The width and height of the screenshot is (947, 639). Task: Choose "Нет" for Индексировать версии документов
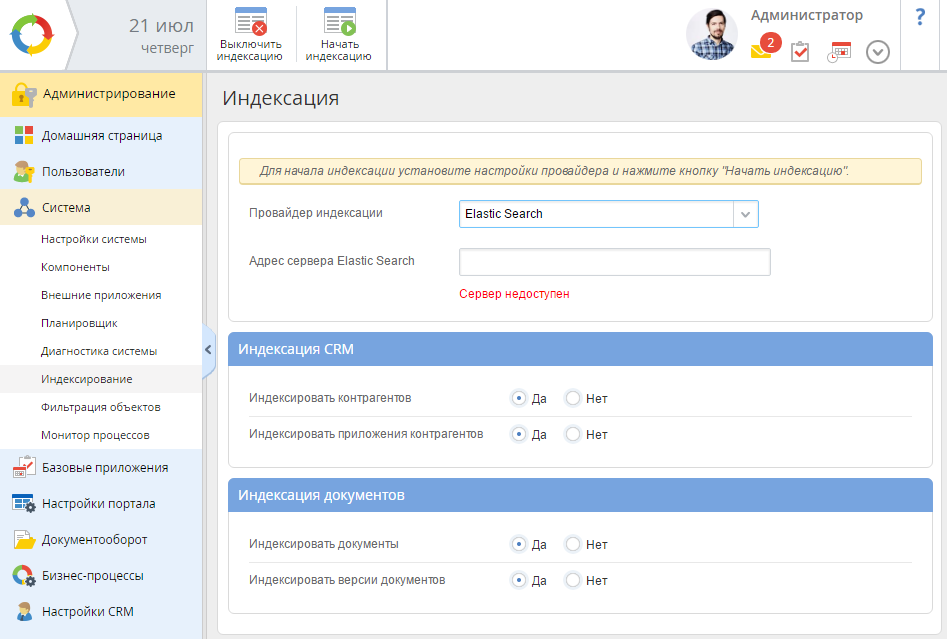coord(573,580)
